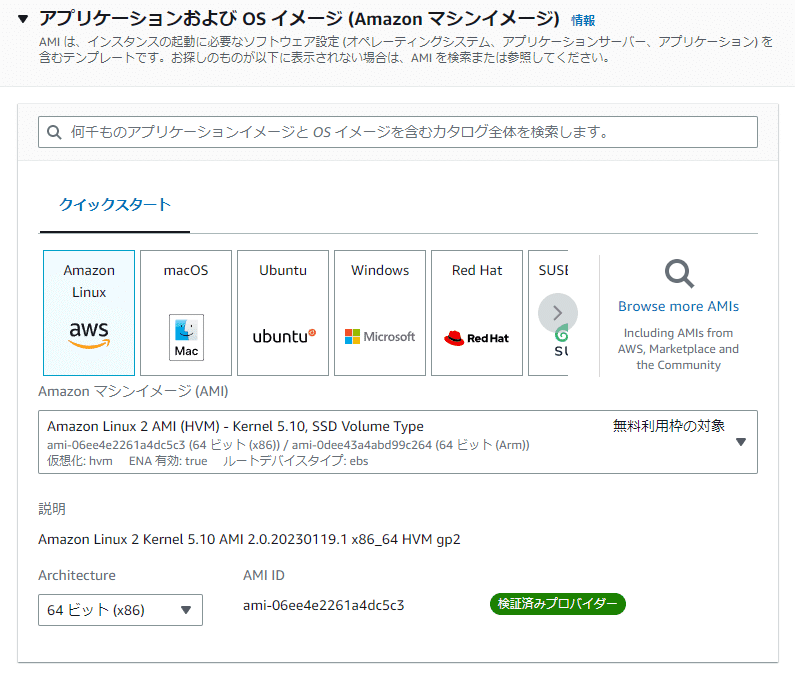
Task: Click the Including AMIs from AWS Marketplace text
Action: point(678,349)
